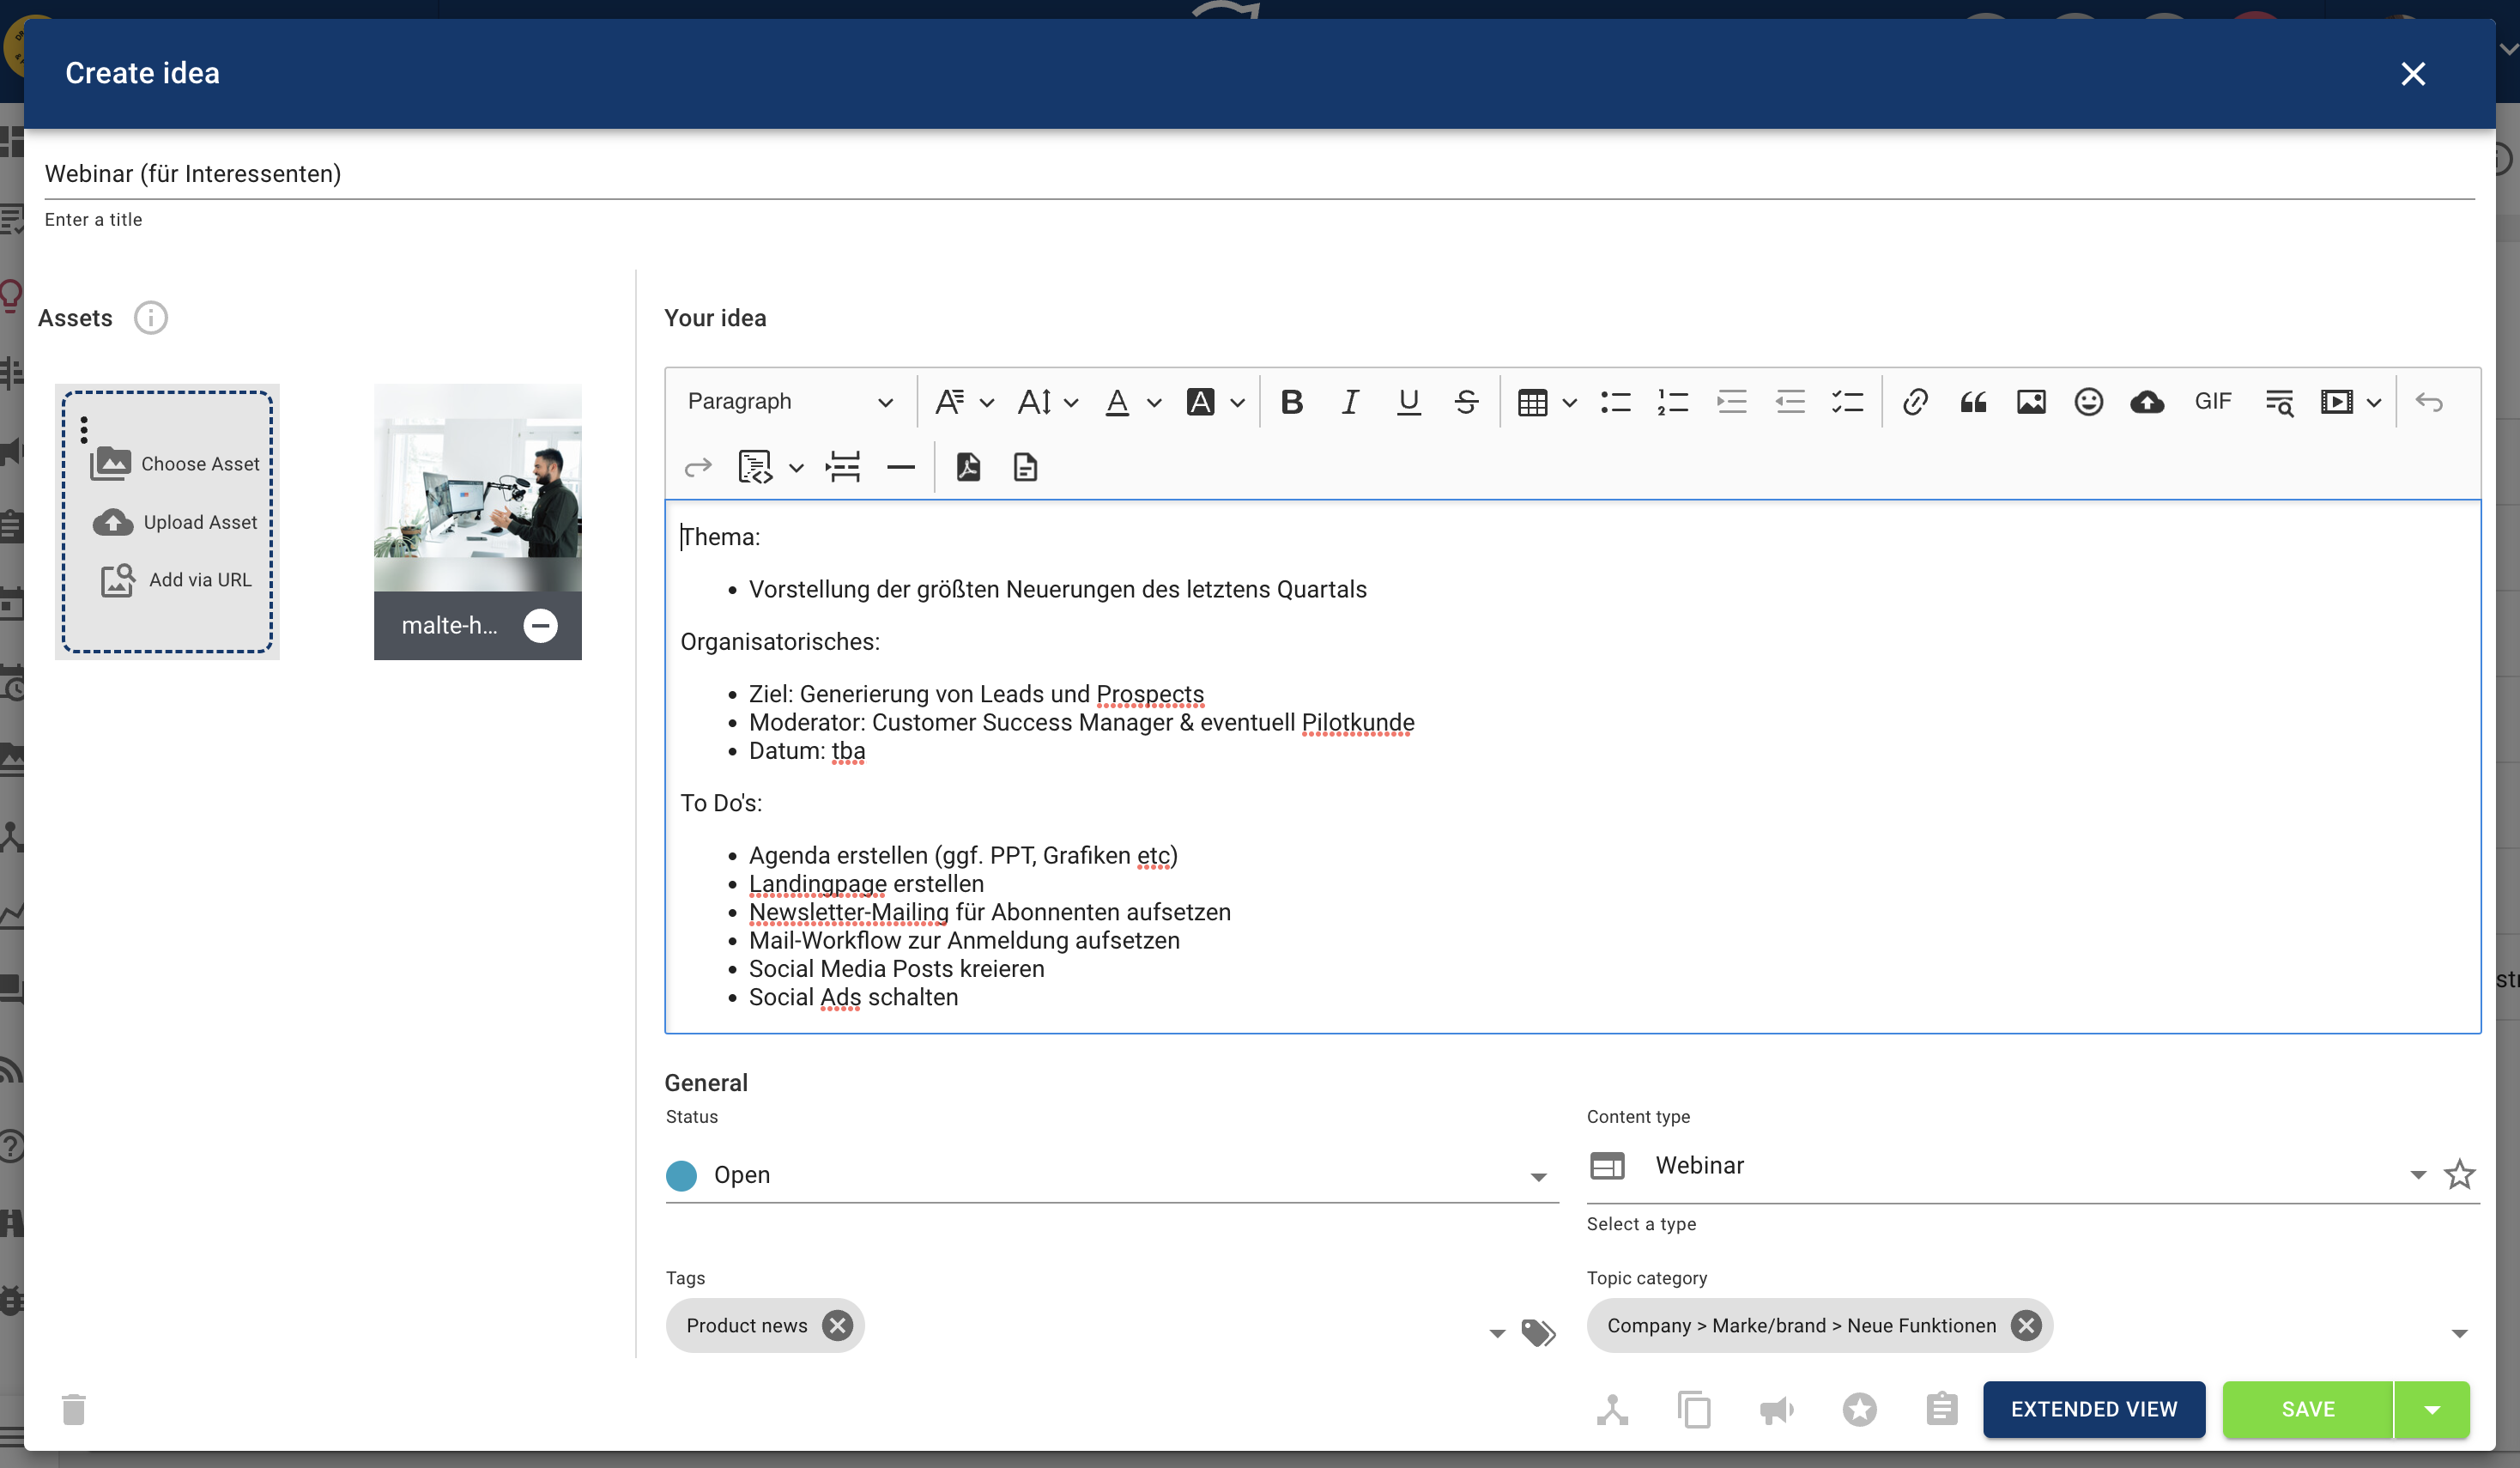Save the idea

tap(2308, 1410)
